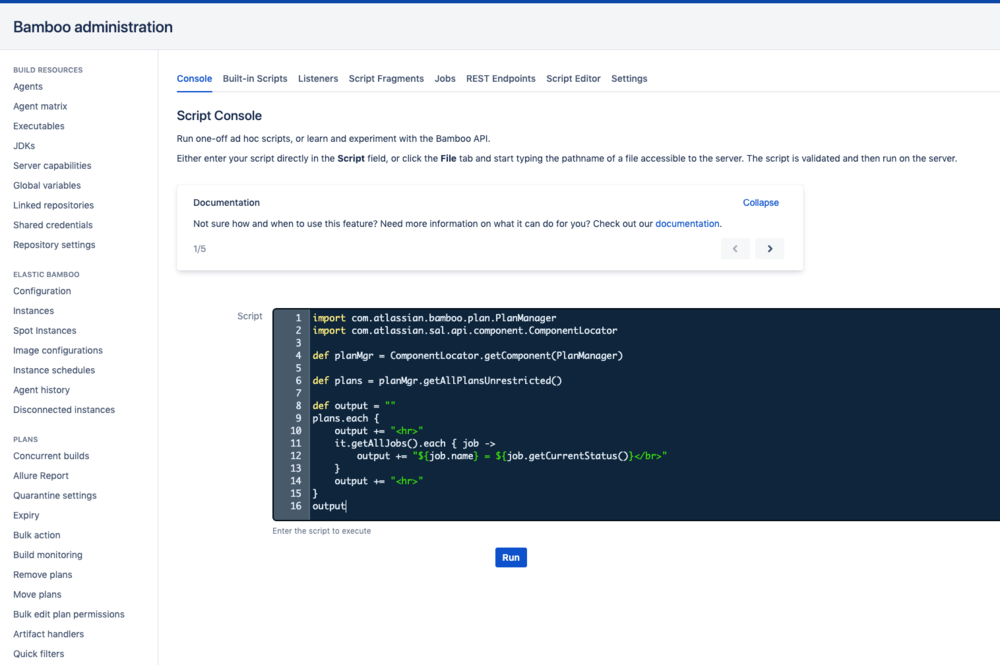Screen dimensions: 1000x665
Task: Open the Listeners tab
Action: point(318,78)
